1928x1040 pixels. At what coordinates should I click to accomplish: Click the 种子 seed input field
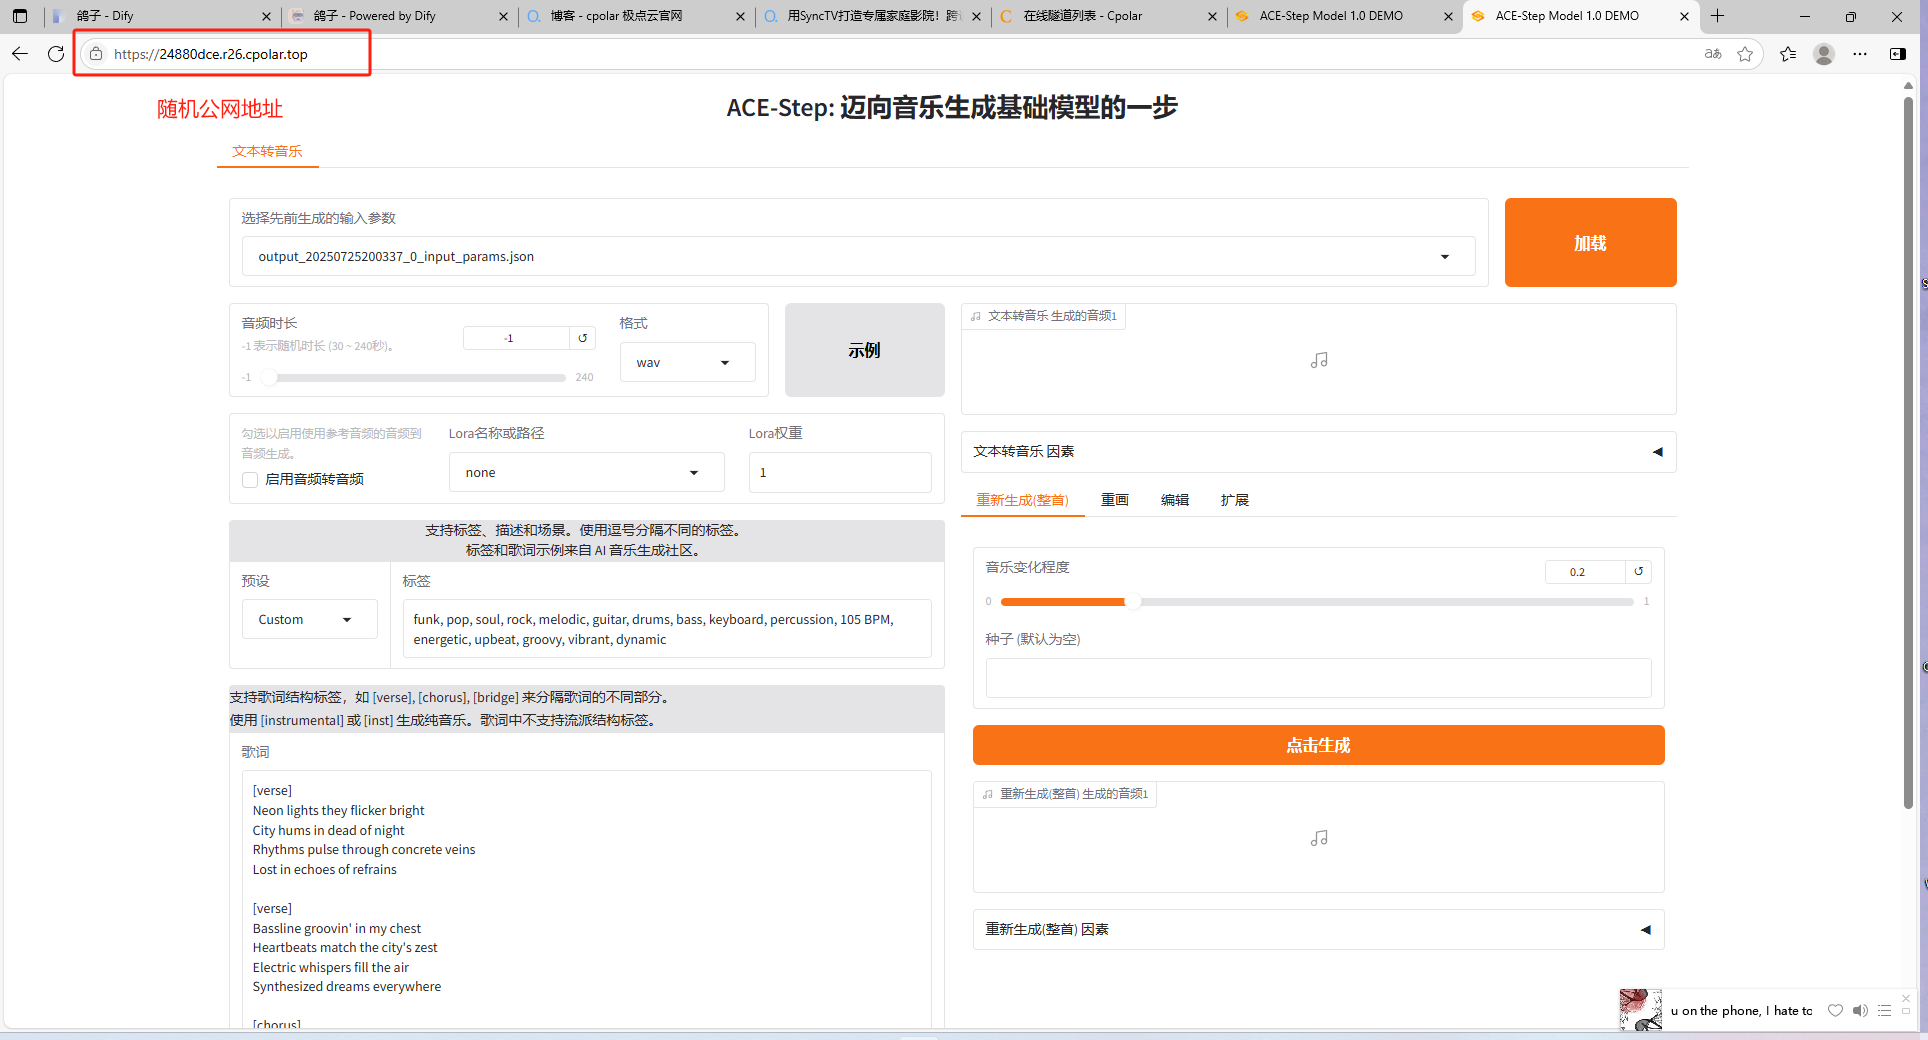1318,678
